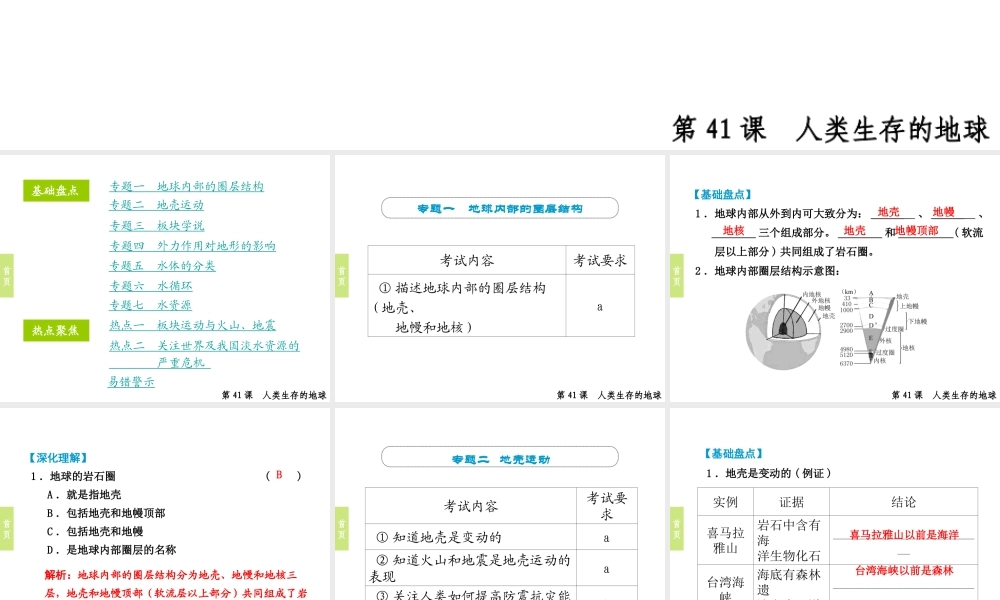Viewport: 1000px width, 600px height.
Task: Select the 【基础盘点】 heading above the earth diagram
Action: pos(723,194)
